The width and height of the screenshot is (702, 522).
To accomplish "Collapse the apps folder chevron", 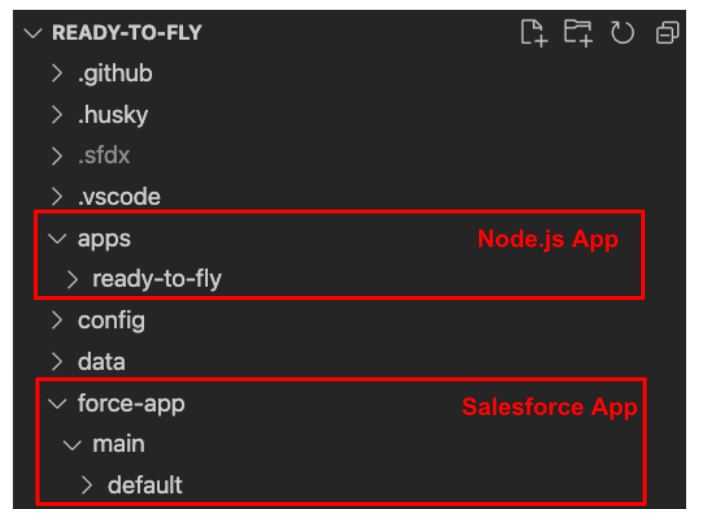I will (x=57, y=238).
